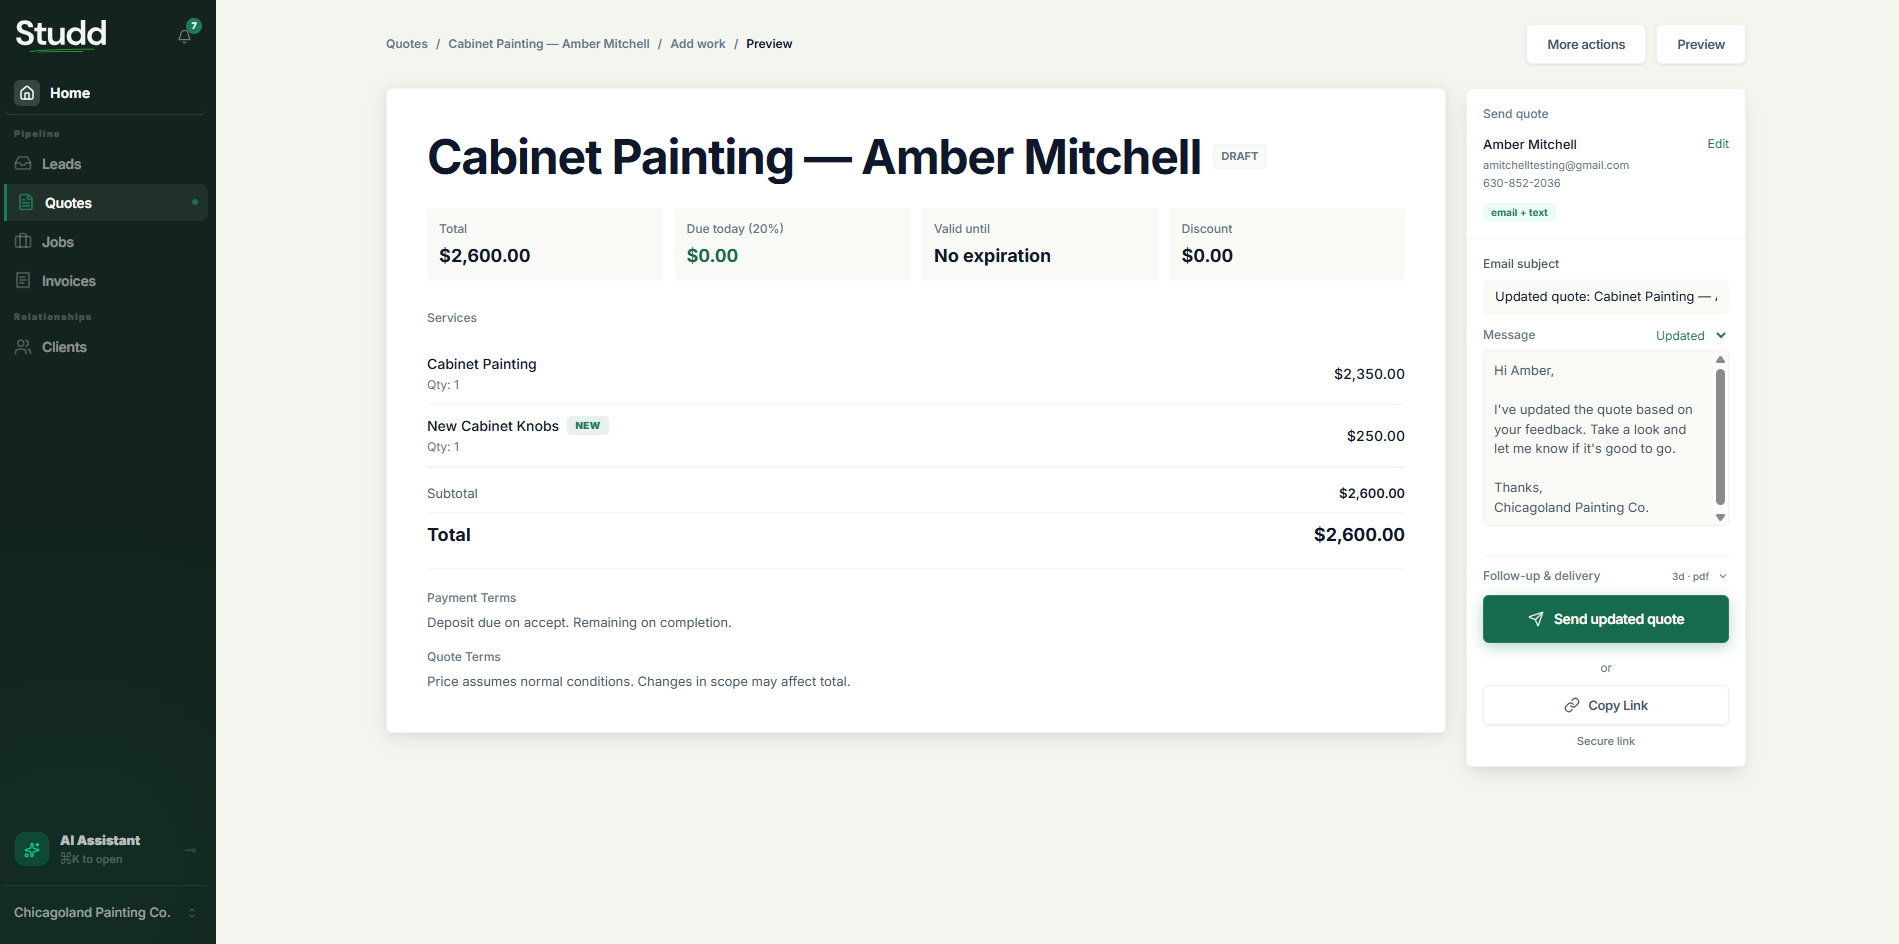This screenshot has height=944, width=1899.
Task: Go to Clients people icon
Action: click(23, 347)
